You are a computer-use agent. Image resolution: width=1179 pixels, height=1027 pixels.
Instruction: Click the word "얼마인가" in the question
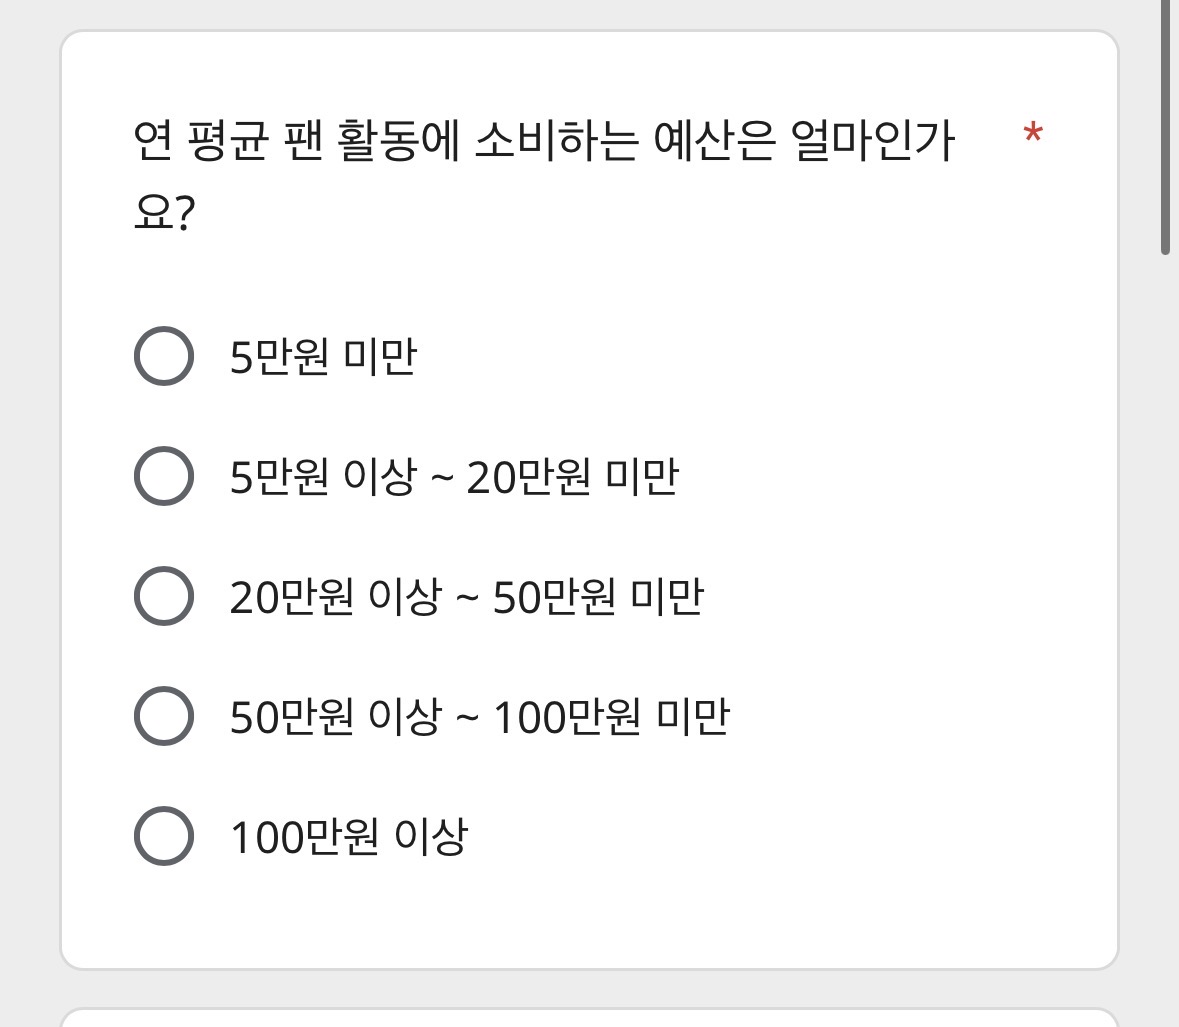coord(872,141)
